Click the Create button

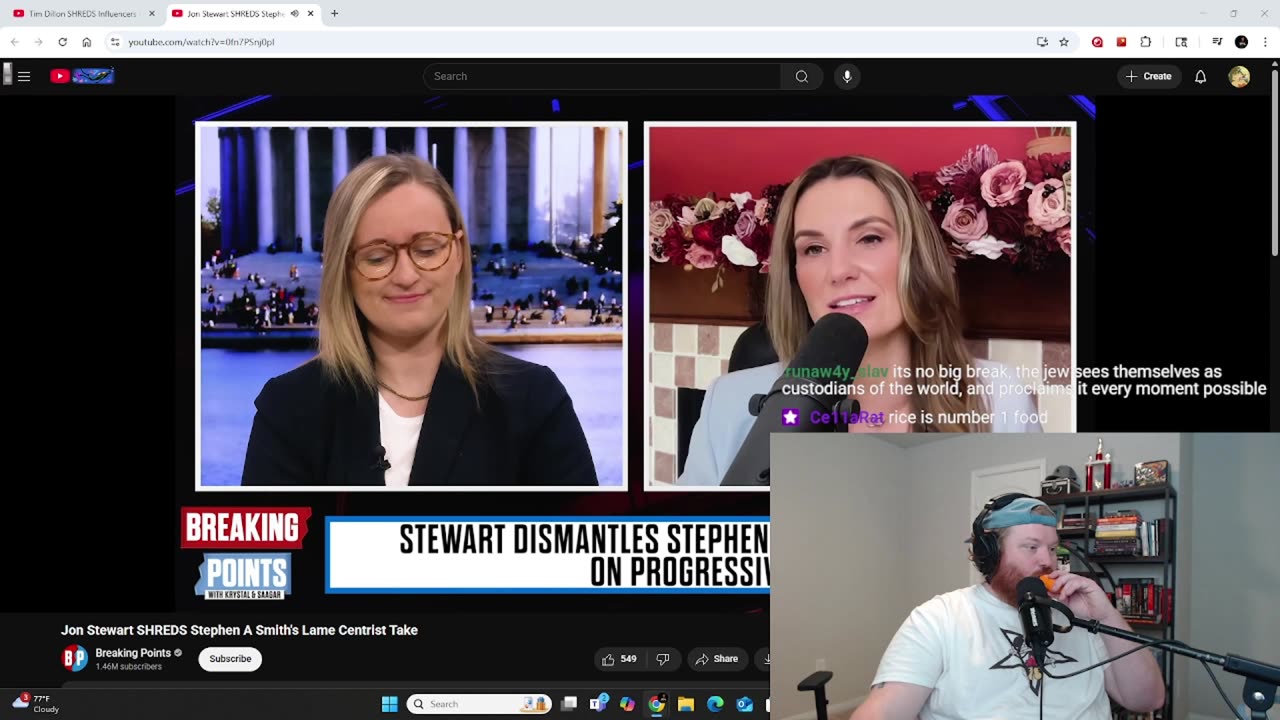[1149, 76]
